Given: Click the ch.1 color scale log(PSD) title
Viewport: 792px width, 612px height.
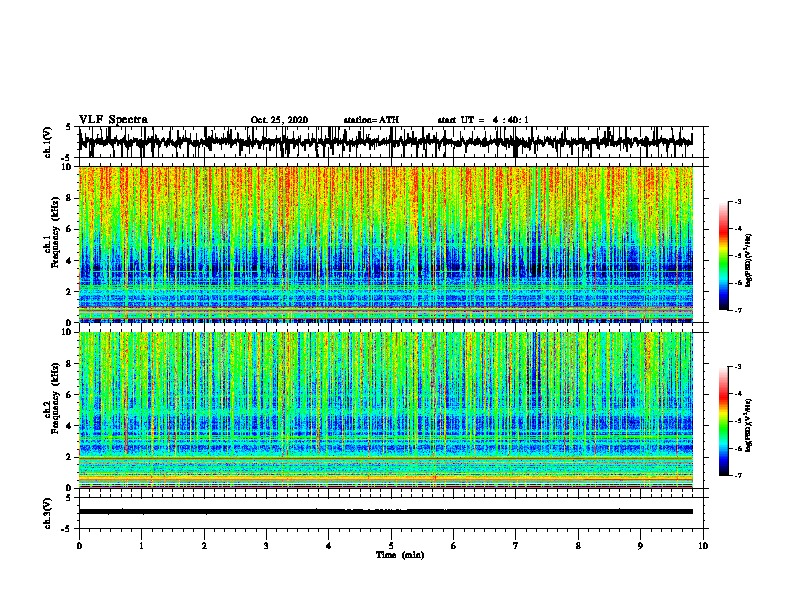Looking at the screenshot, I should pyautogui.click(x=749, y=261).
